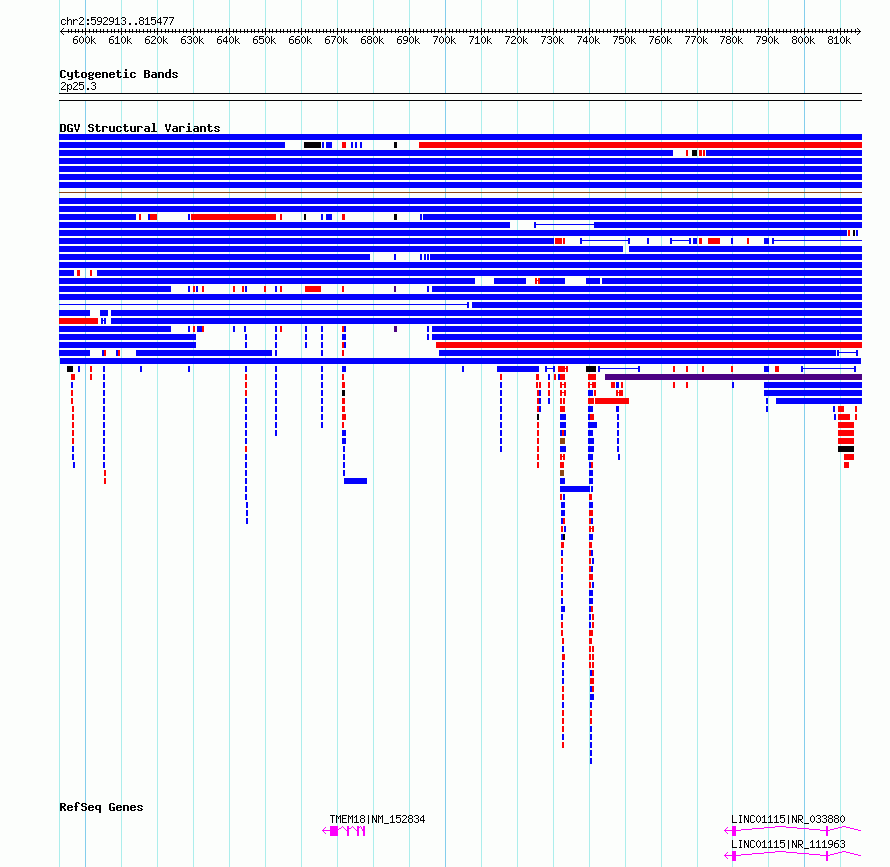Click the 740k ruler tick label
The height and width of the screenshot is (867, 890).
tap(588, 40)
